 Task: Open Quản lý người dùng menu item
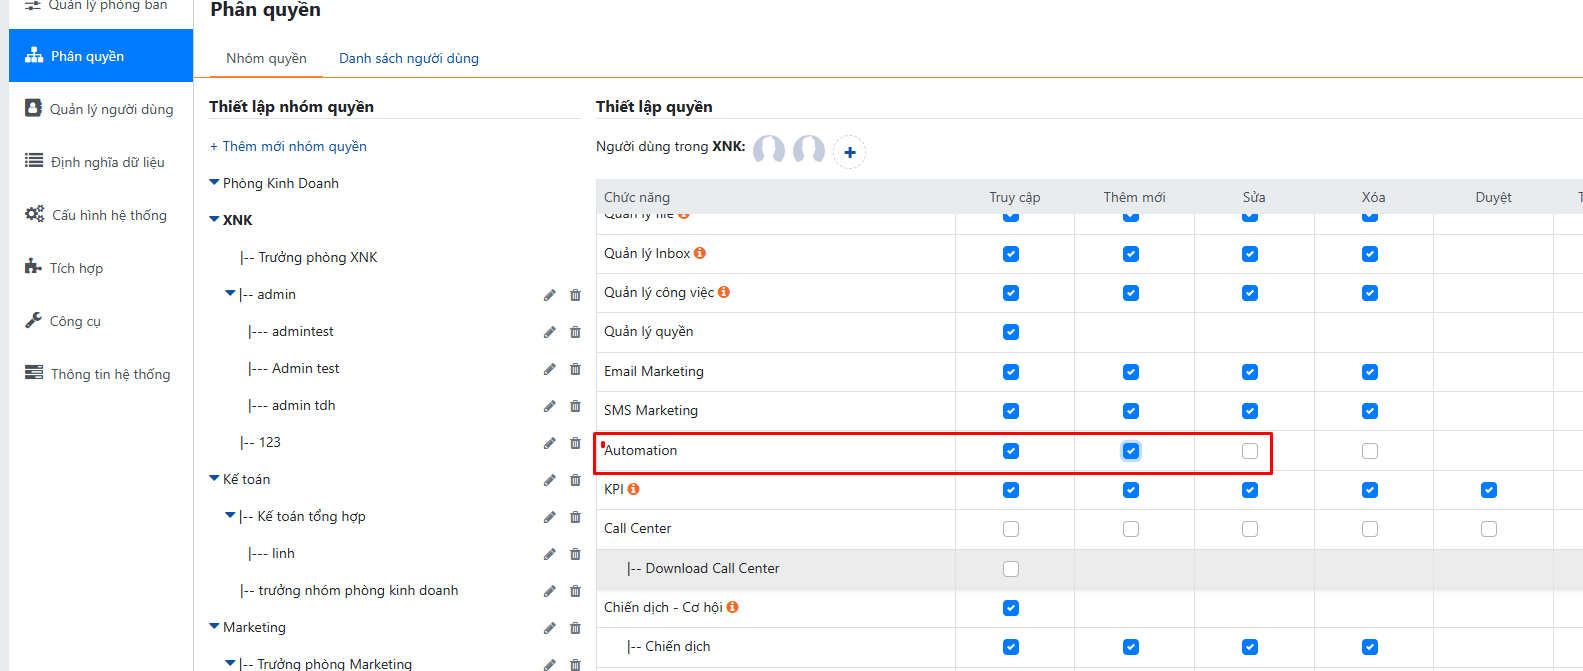(111, 109)
